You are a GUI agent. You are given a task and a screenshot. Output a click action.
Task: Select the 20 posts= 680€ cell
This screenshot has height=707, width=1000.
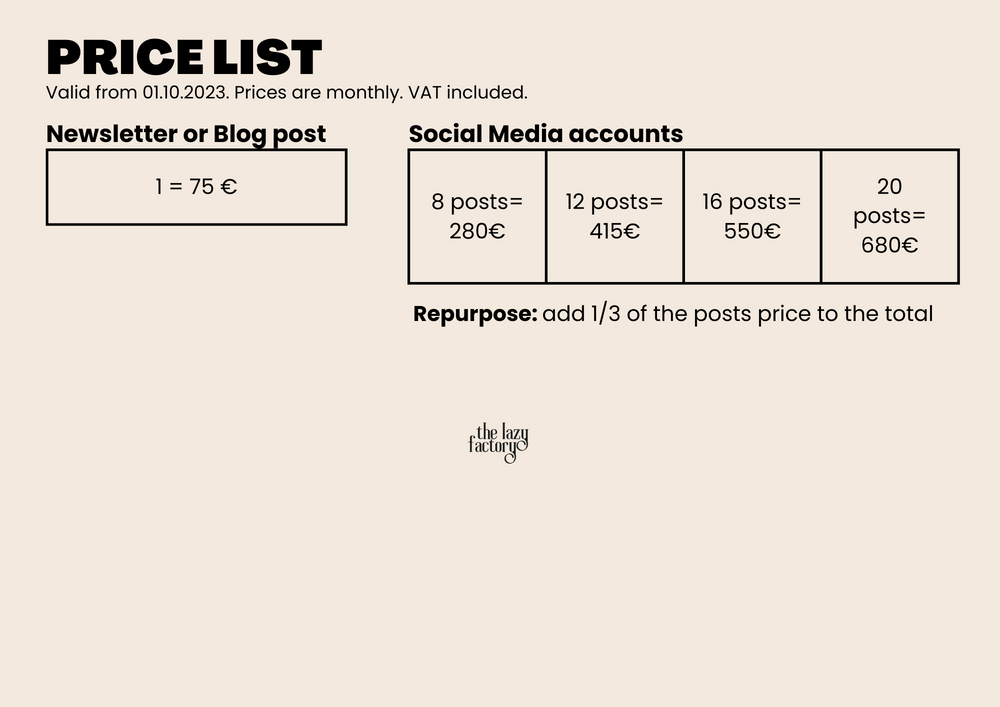890,217
